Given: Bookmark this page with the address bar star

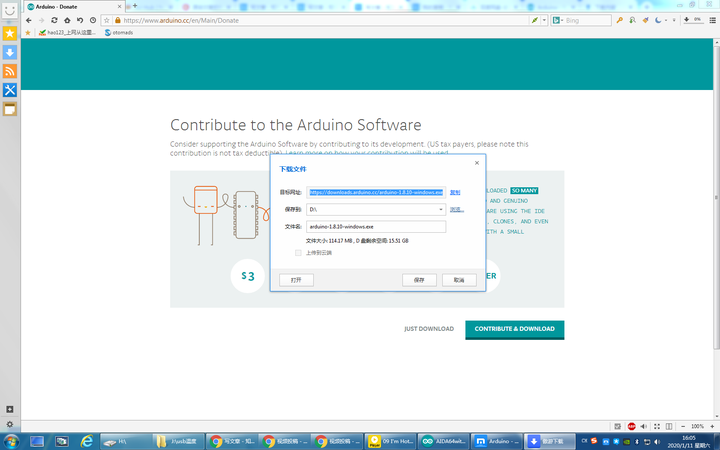Looking at the screenshot, I should [x=107, y=20].
